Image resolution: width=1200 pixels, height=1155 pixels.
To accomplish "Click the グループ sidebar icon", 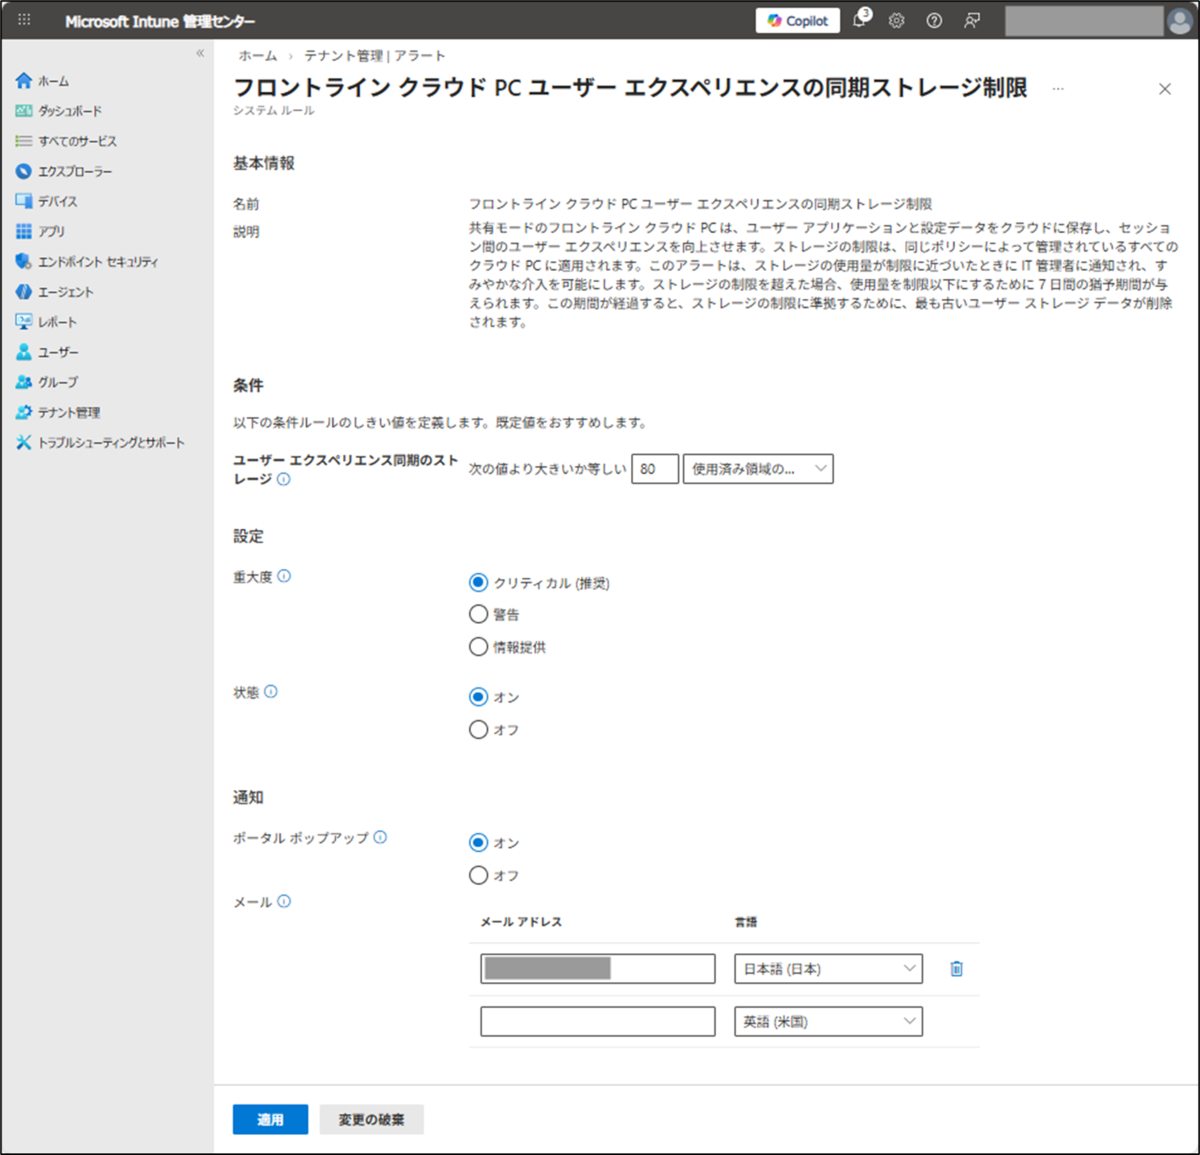I will point(24,382).
